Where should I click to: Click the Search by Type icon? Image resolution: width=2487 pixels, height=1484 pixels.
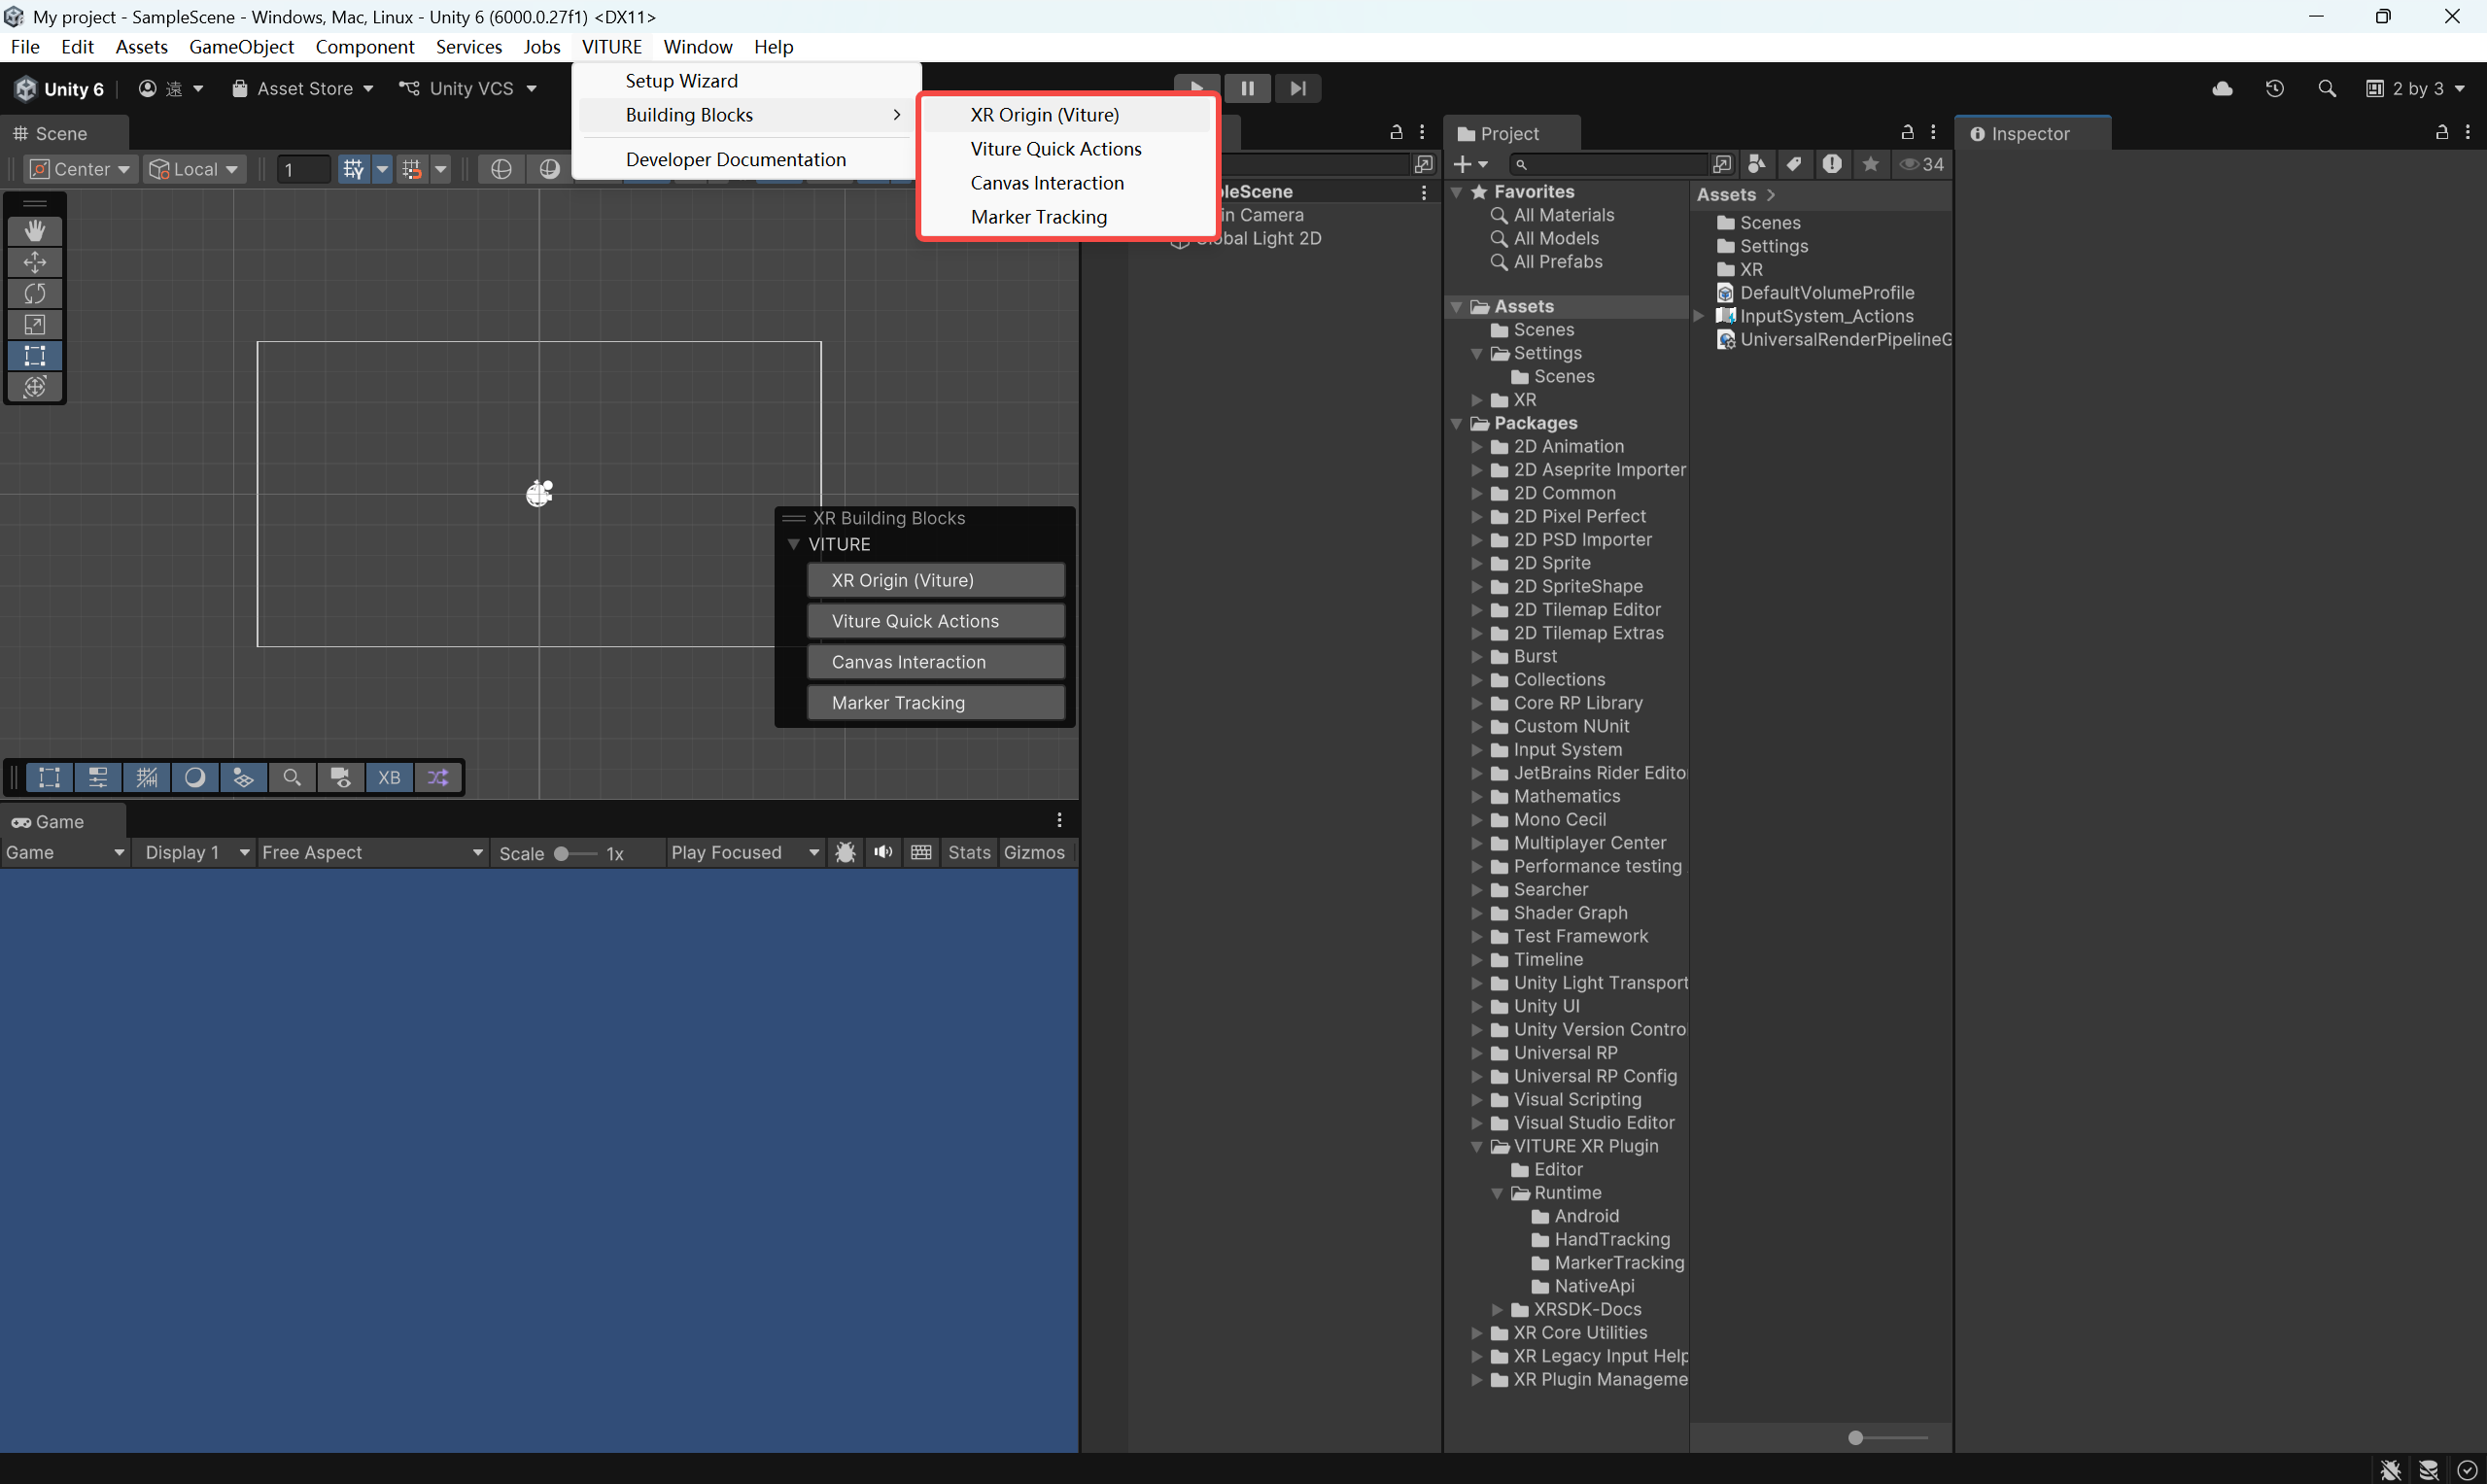click(x=1757, y=164)
